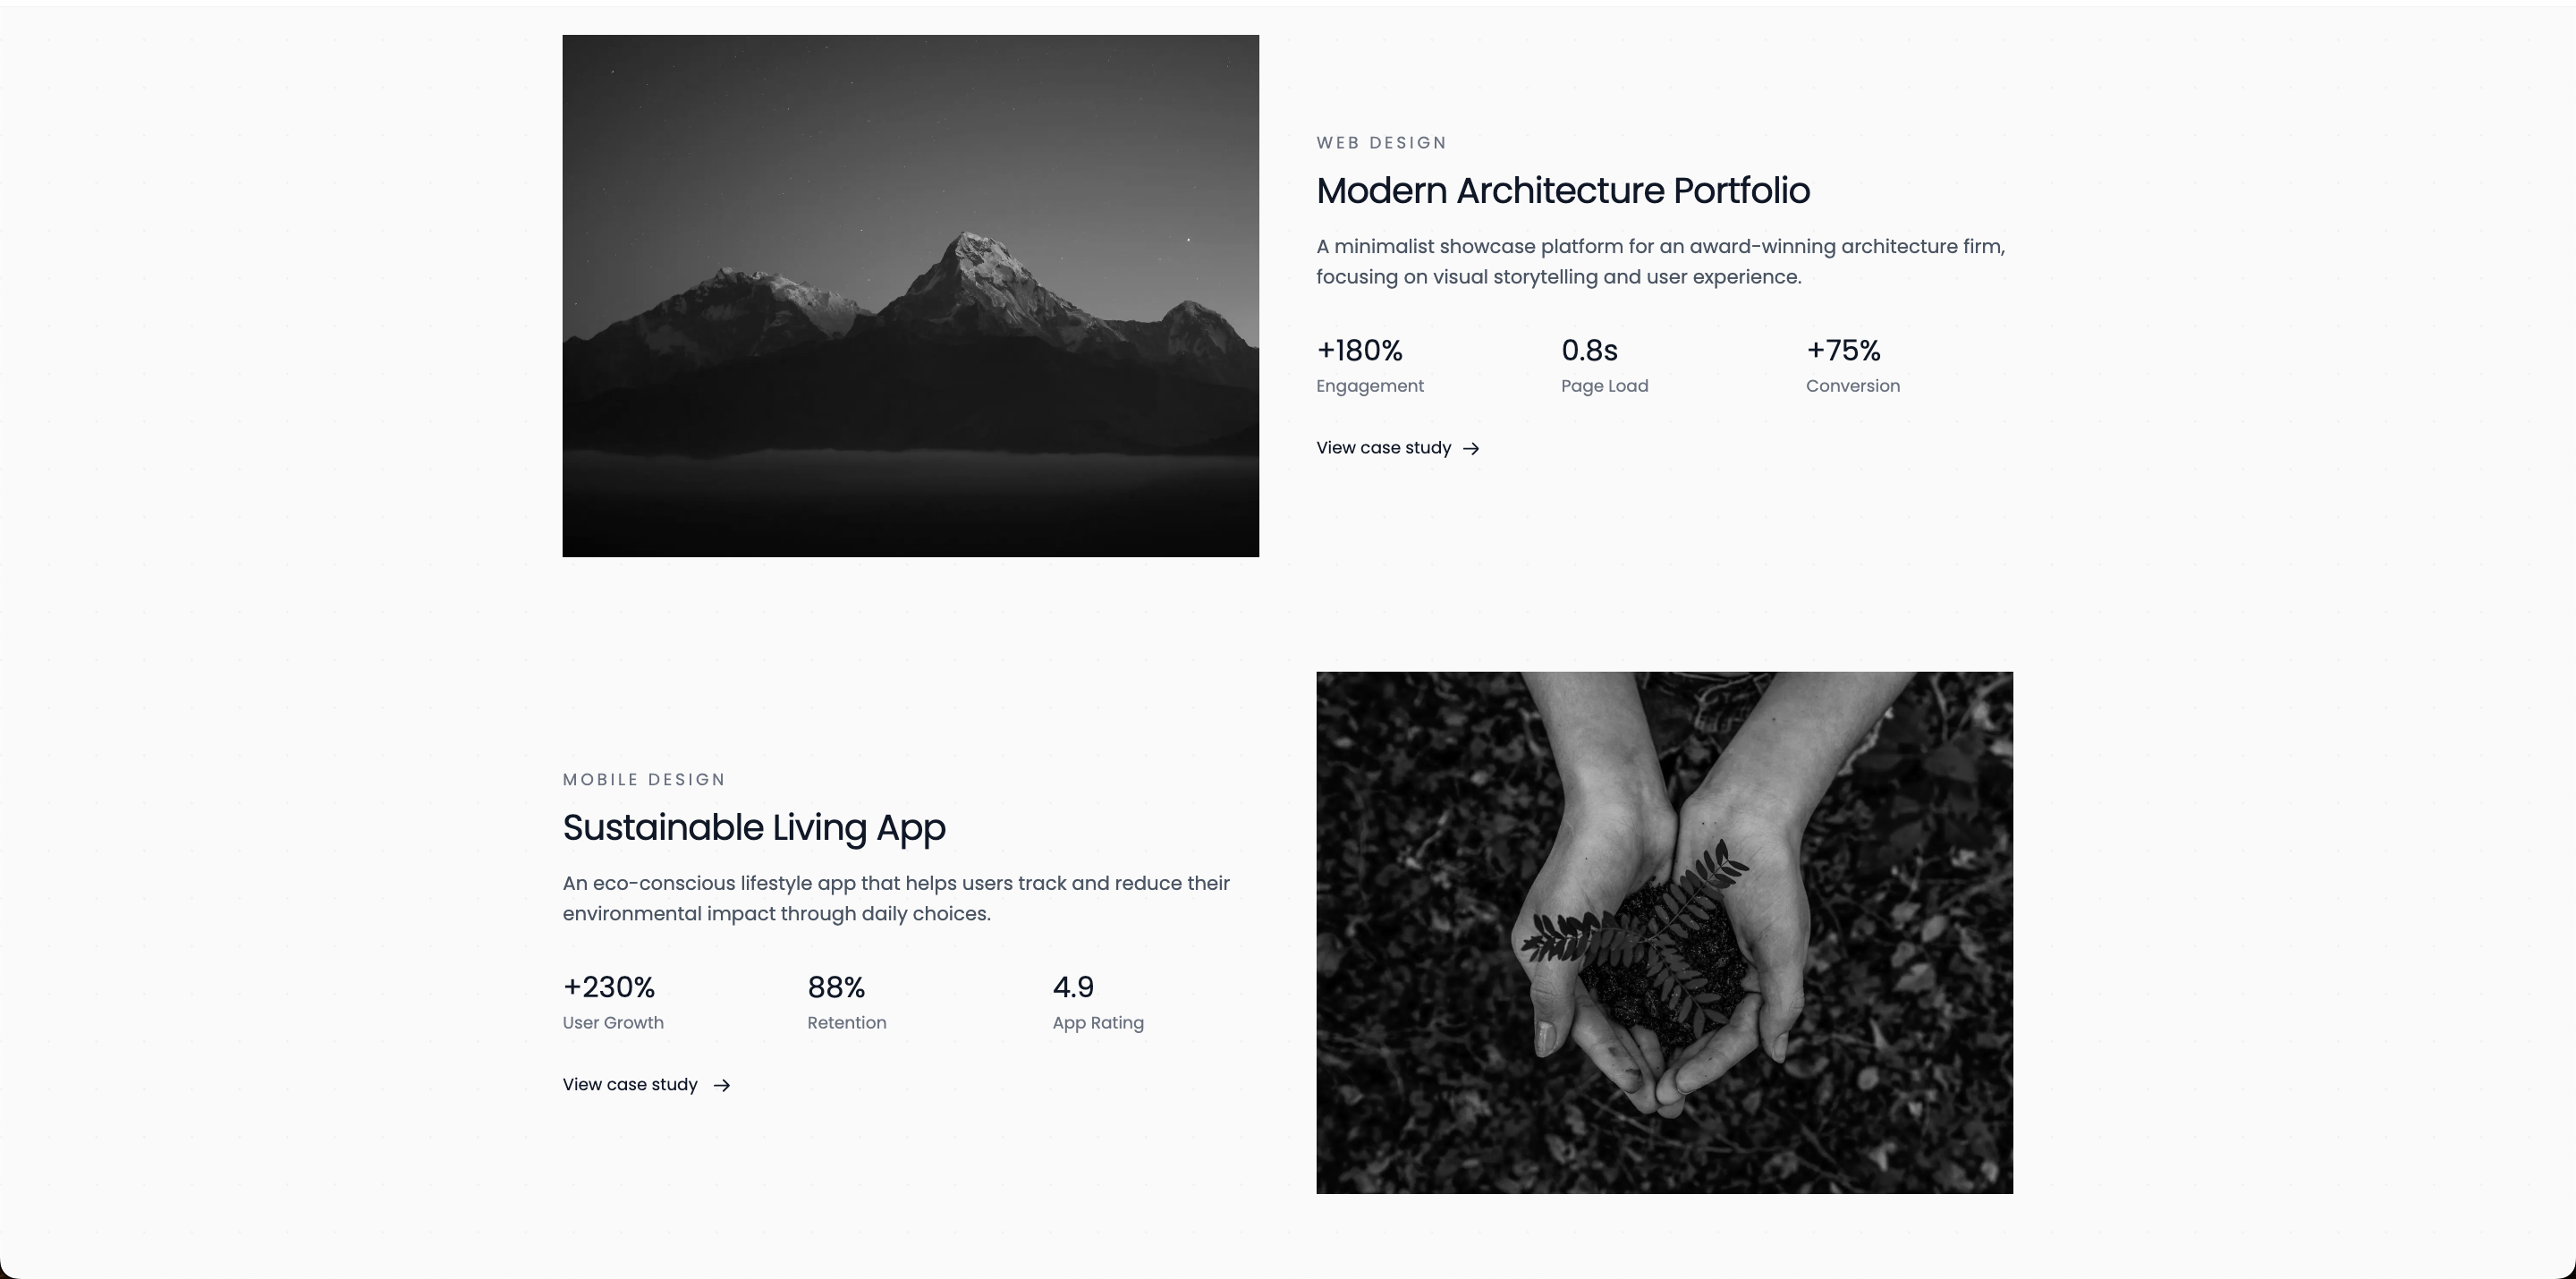The width and height of the screenshot is (2576, 1279).
Task: Click the Modern Architecture Portfolio heading
Action: coord(1563,191)
